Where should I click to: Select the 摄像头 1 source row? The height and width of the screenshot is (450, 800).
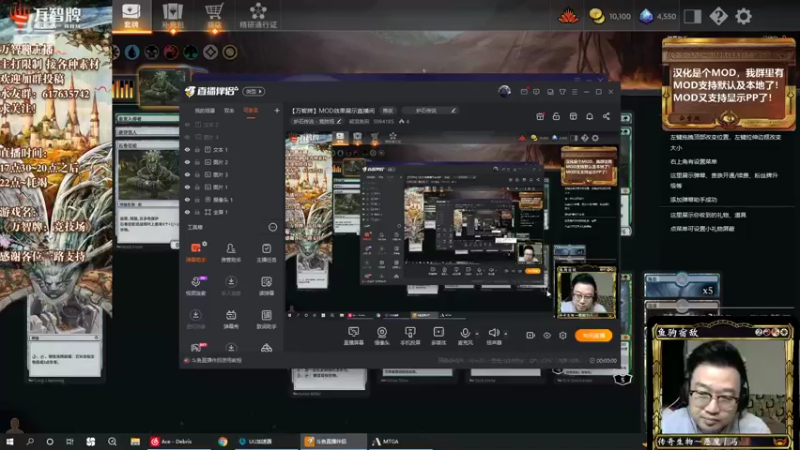coord(232,199)
